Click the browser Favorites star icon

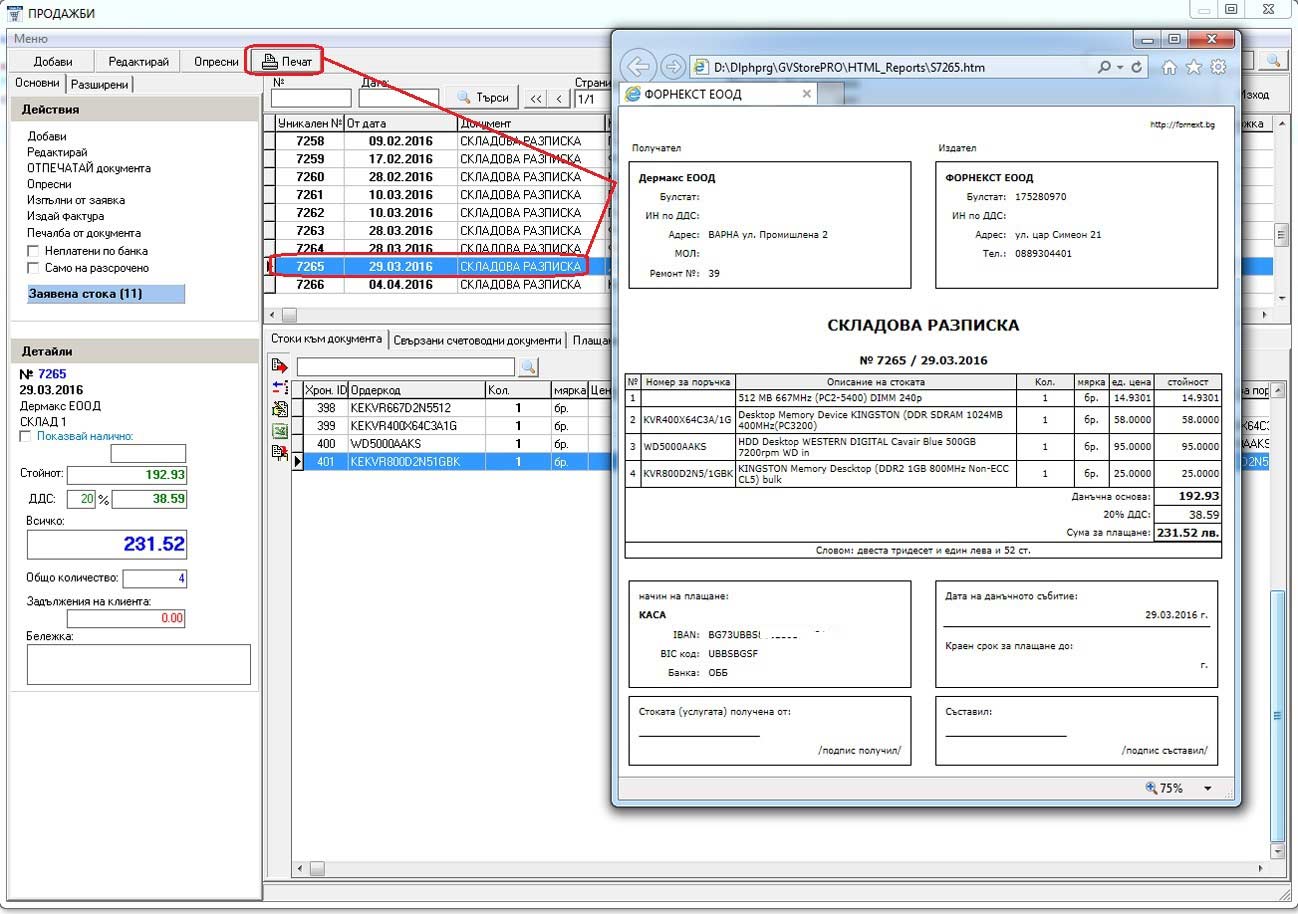(x=1194, y=67)
